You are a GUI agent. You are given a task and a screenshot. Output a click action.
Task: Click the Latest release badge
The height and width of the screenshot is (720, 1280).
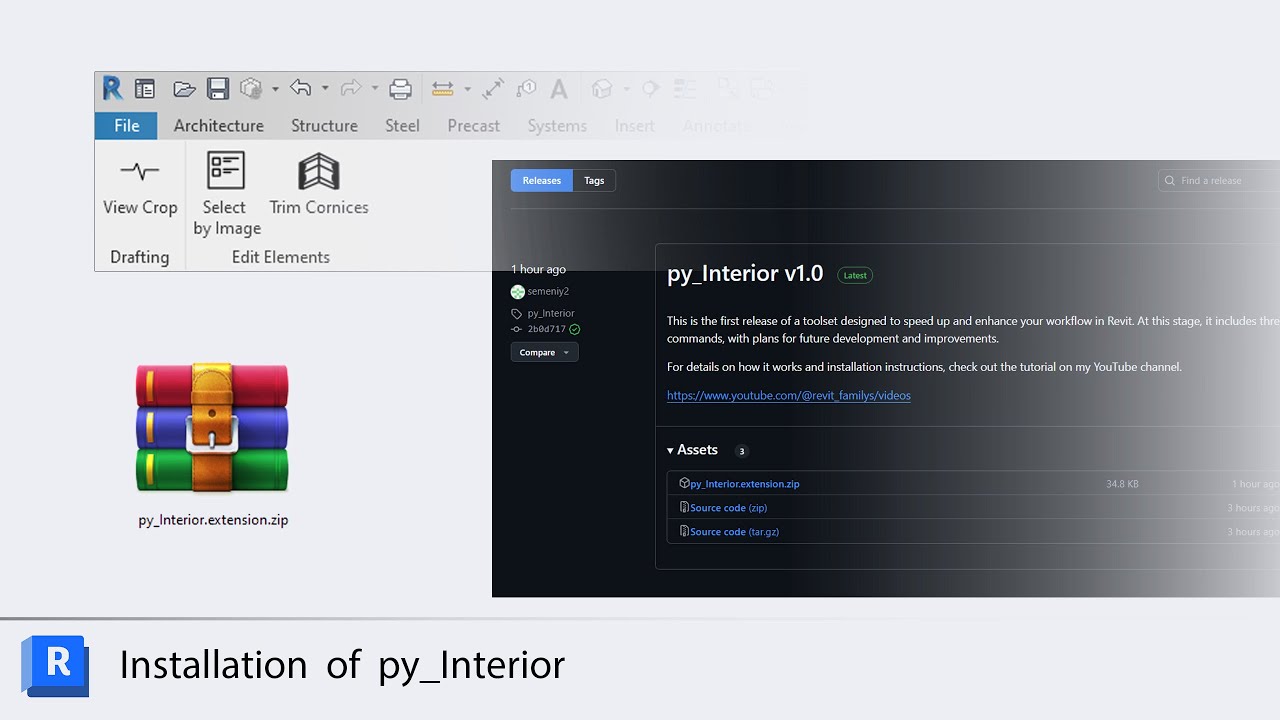(854, 275)
